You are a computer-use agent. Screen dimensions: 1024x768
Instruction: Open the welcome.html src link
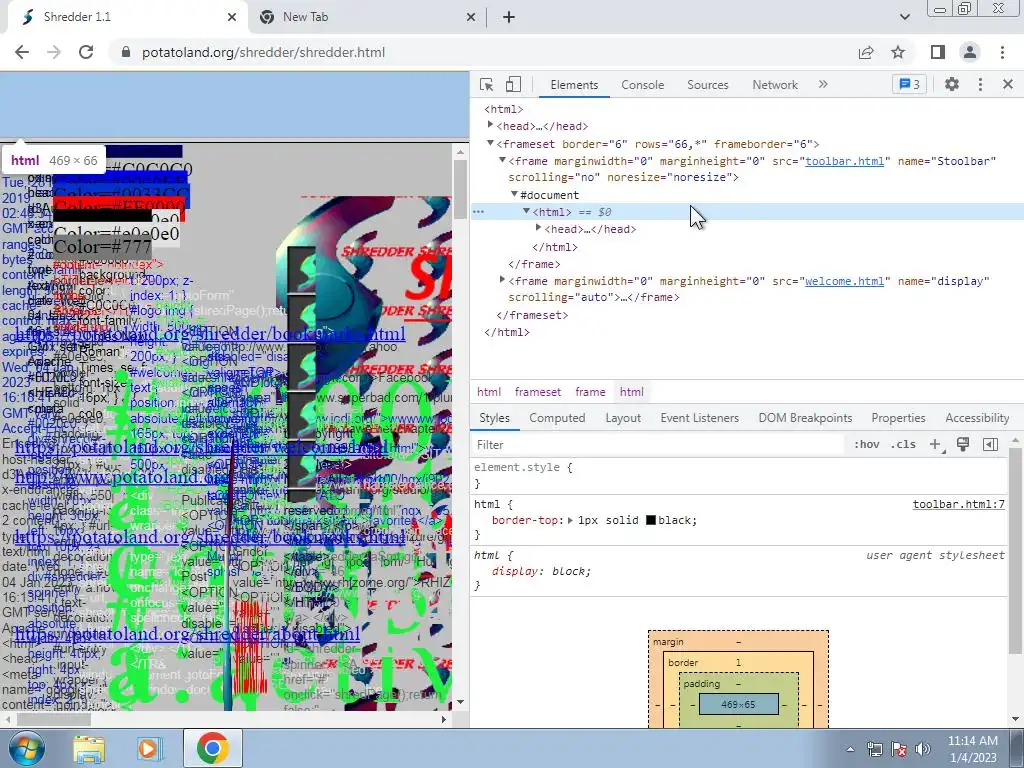[x=844, y=281]
